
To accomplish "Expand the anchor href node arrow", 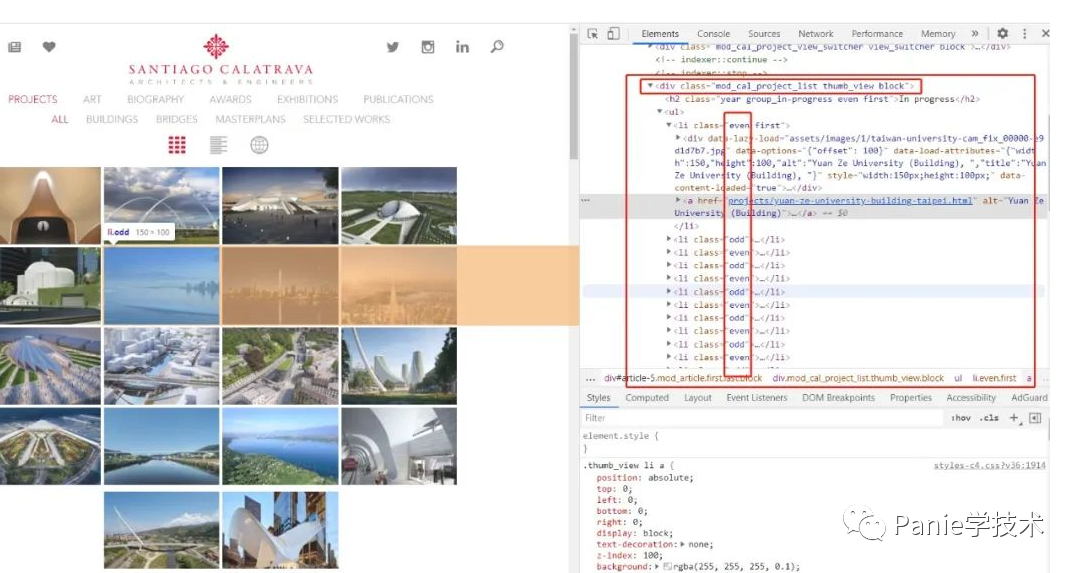I will click(678, 200).
